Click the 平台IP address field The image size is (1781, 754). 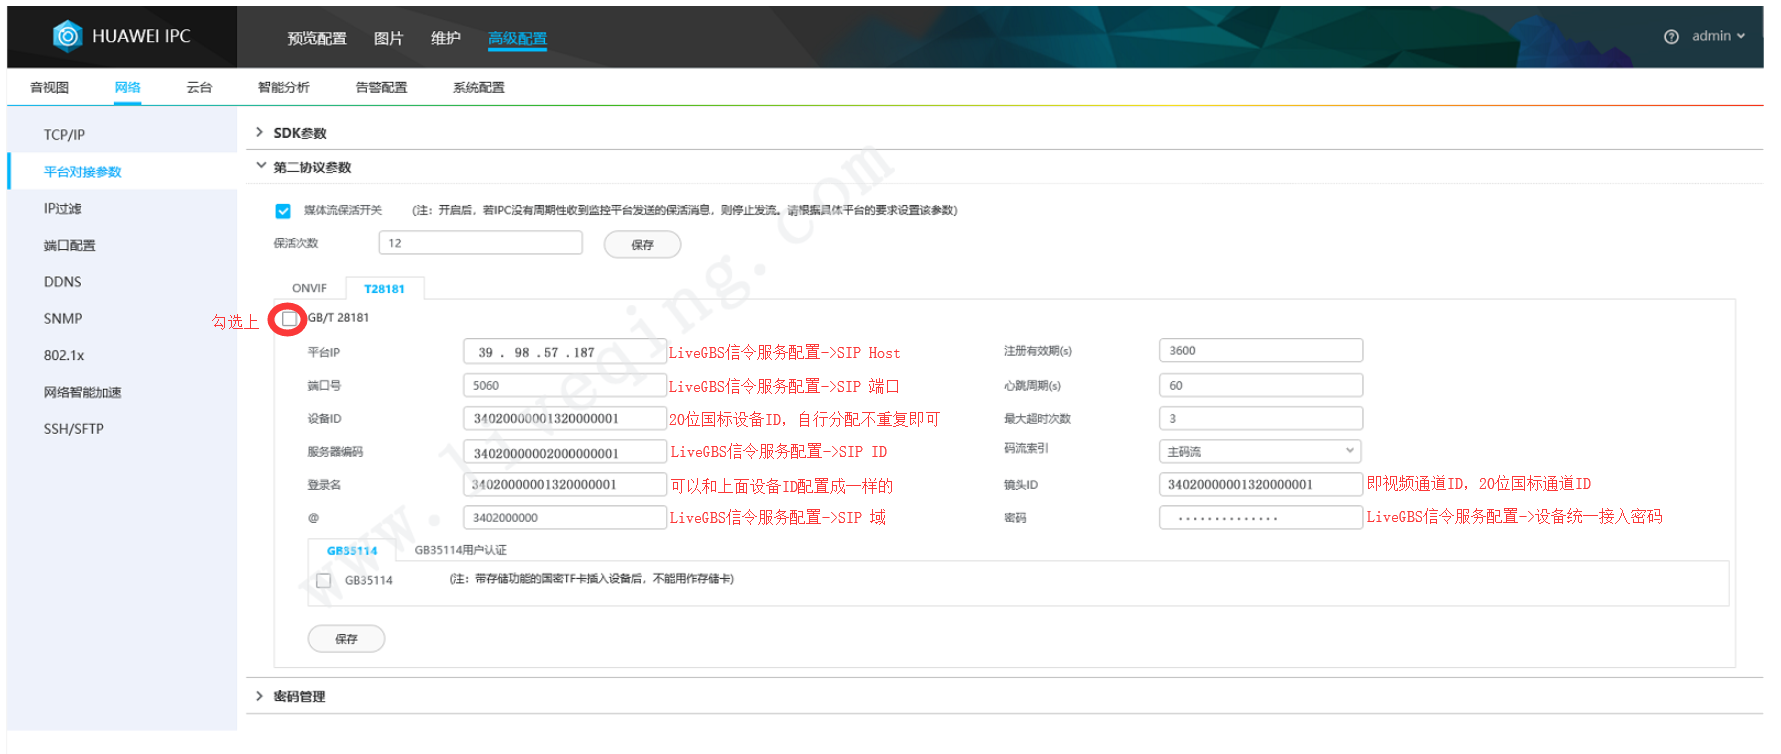564,353
